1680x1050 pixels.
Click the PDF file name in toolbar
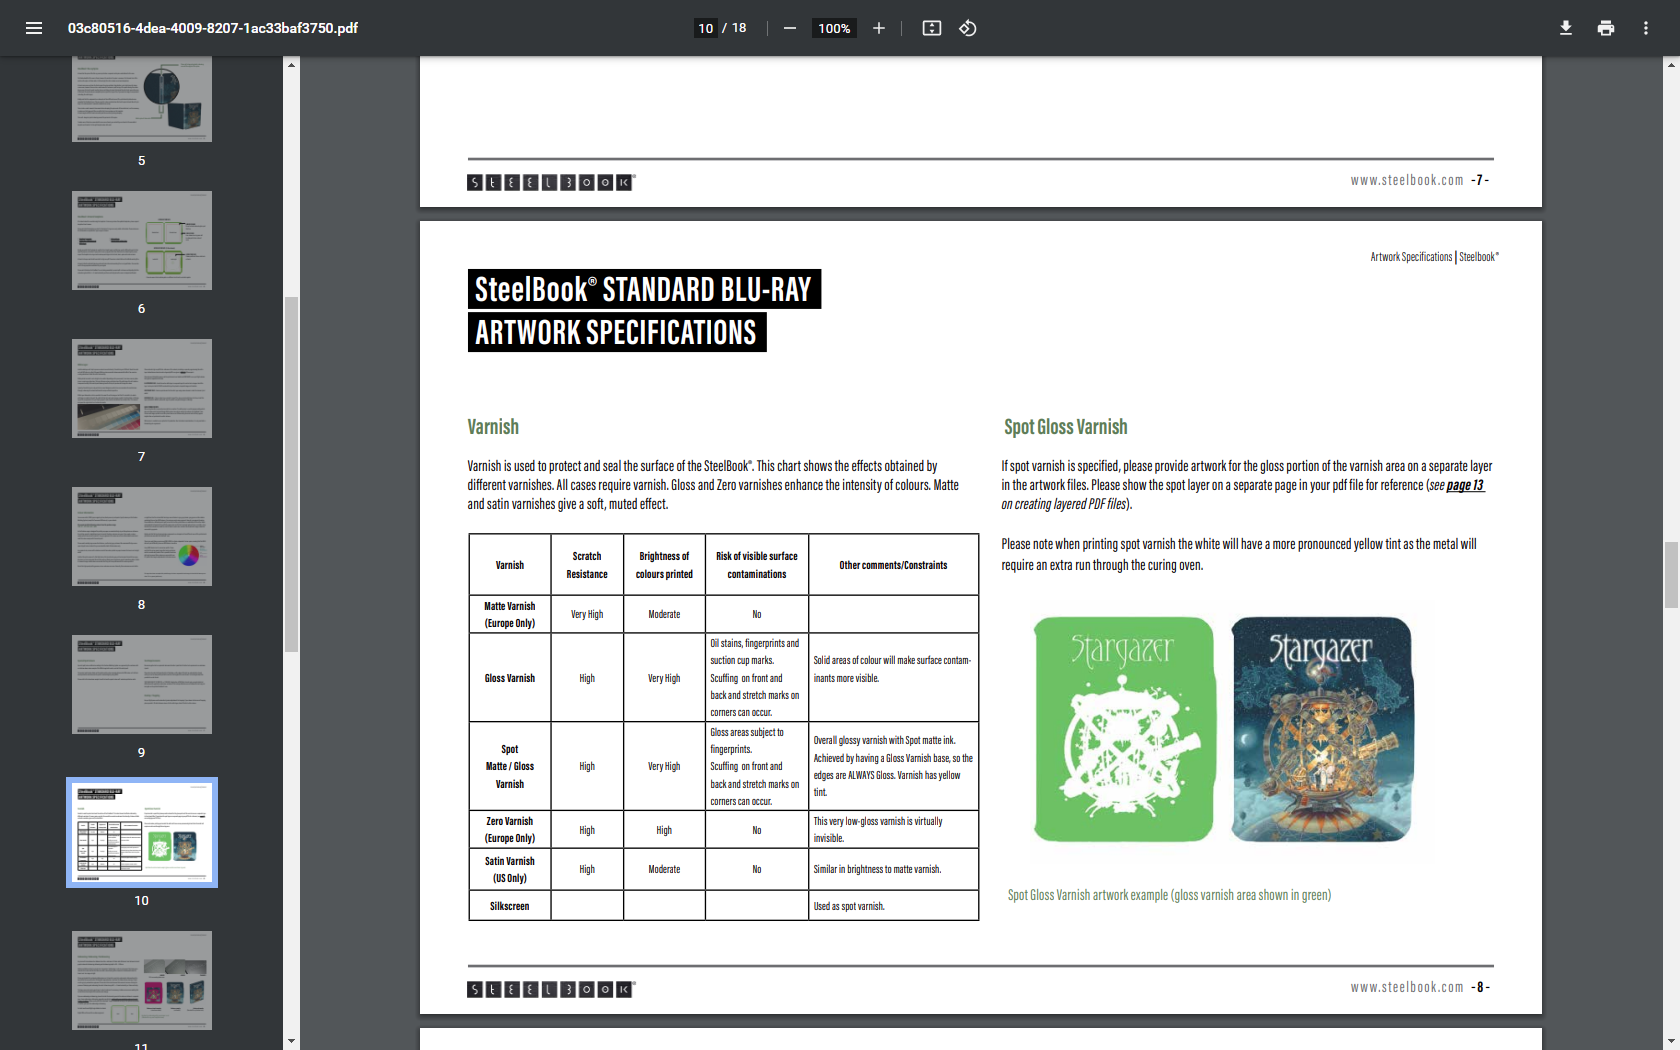pyautogui.click(x=213, y=28)
